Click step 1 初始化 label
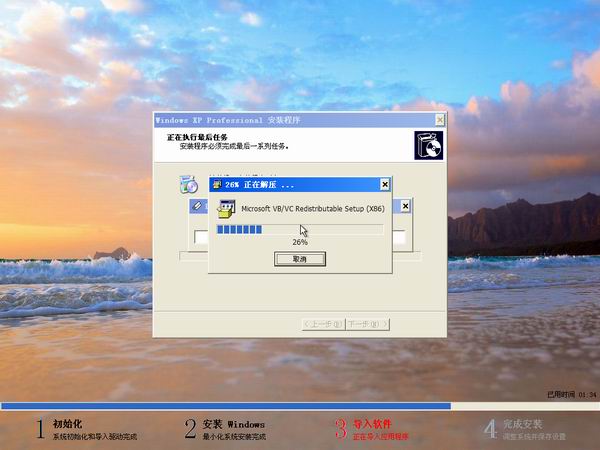 (x=67, y=424)
